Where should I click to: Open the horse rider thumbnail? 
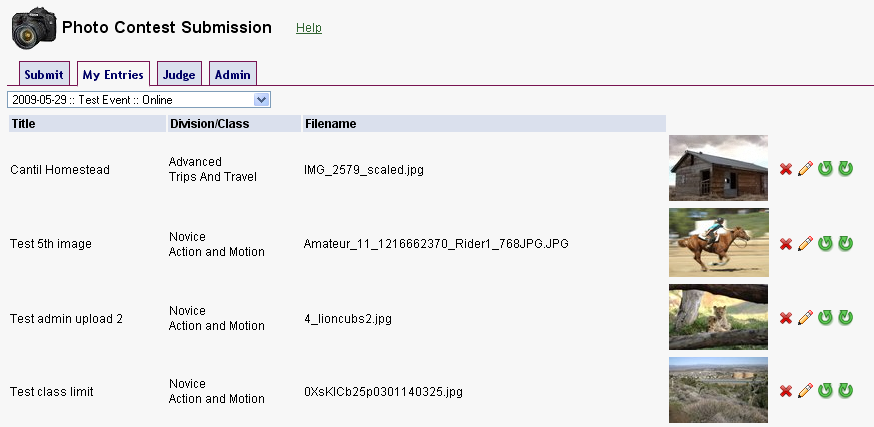tap(718, 242)
